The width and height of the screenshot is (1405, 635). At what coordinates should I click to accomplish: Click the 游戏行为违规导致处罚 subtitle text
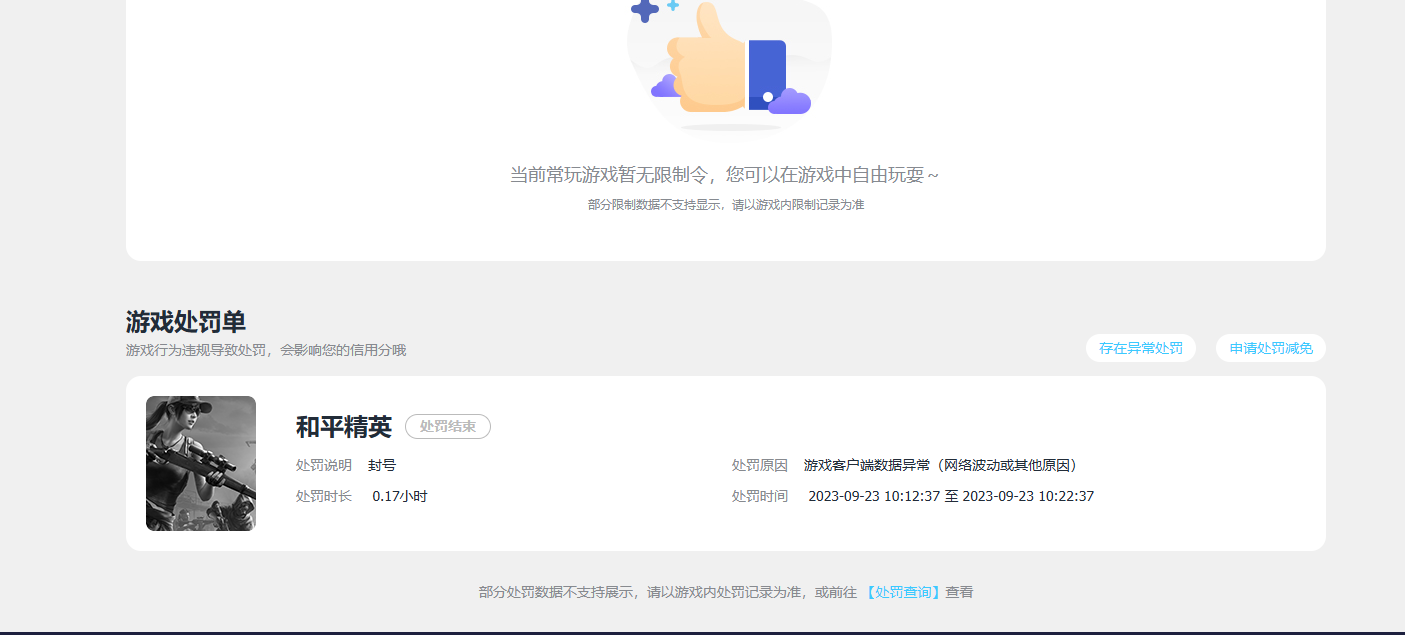[x=266, y=350]
